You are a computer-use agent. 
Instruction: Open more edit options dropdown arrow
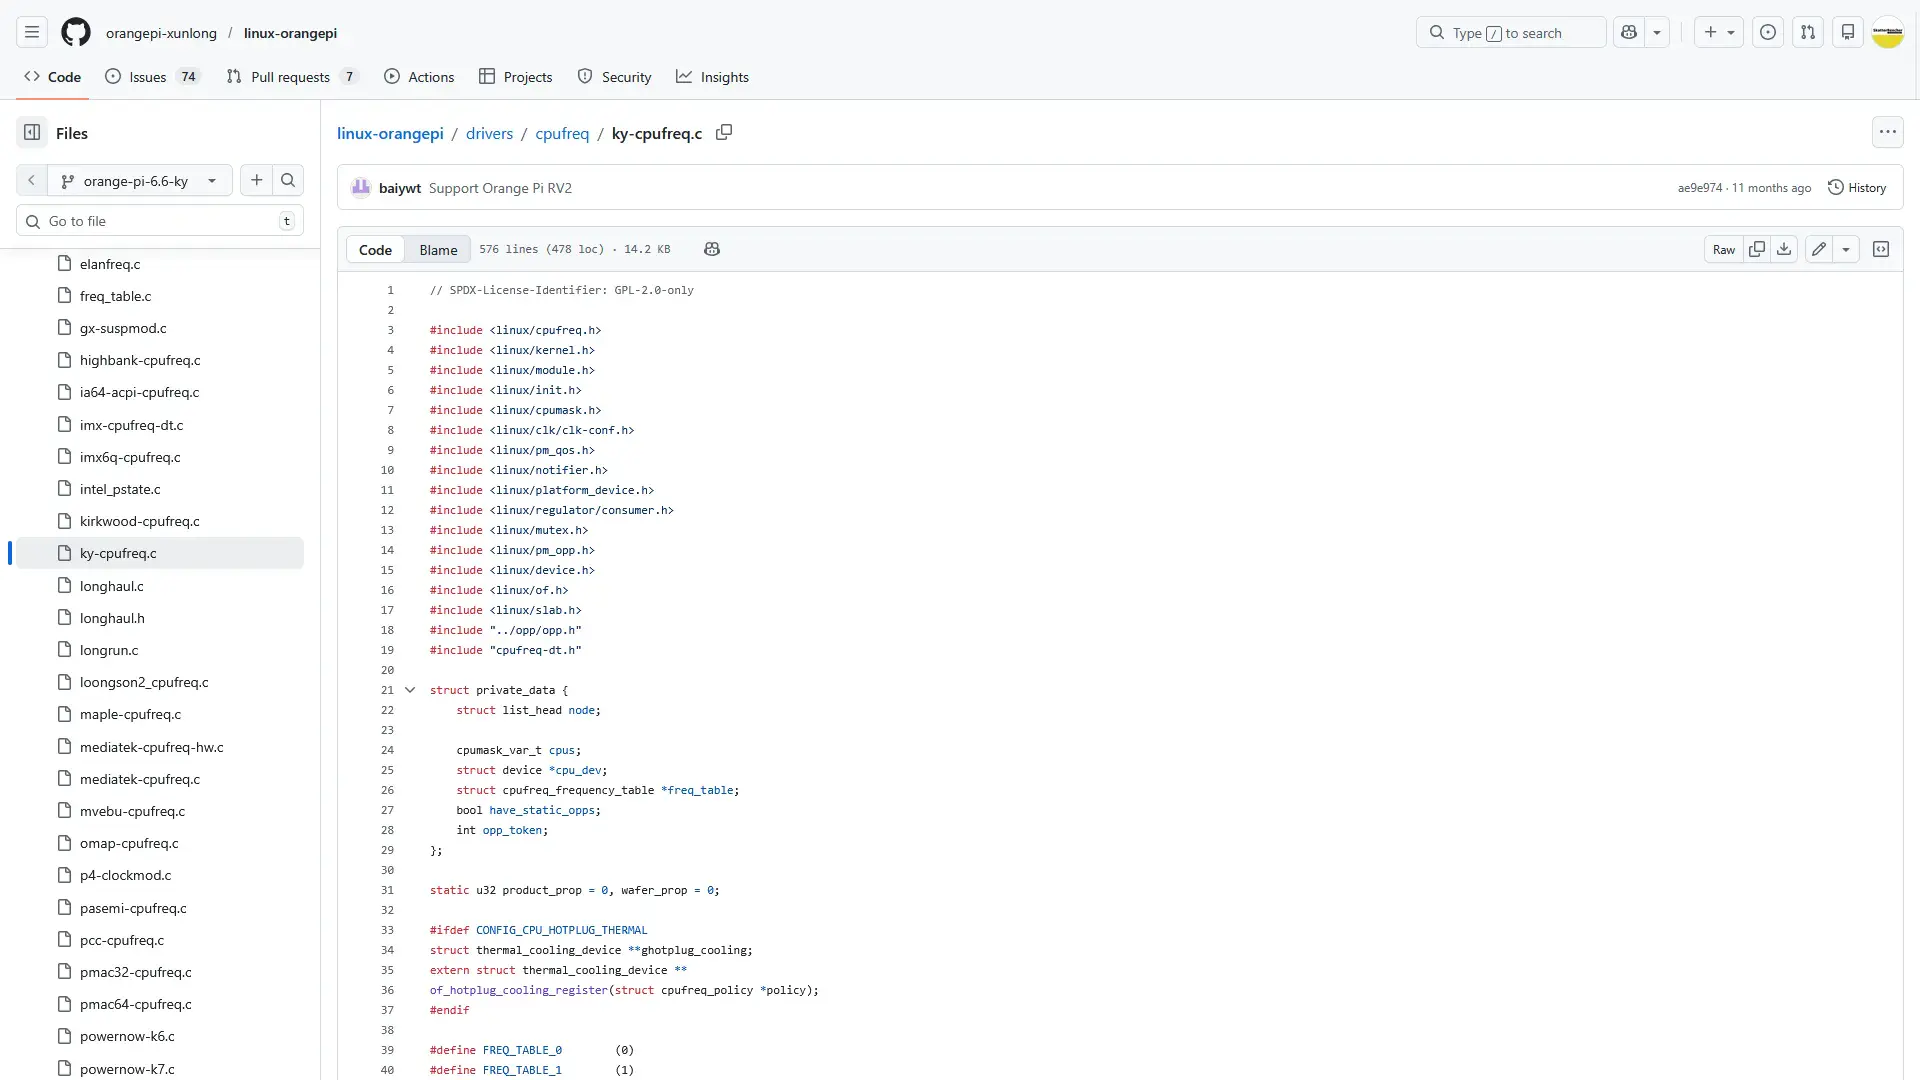(1846, 249)
